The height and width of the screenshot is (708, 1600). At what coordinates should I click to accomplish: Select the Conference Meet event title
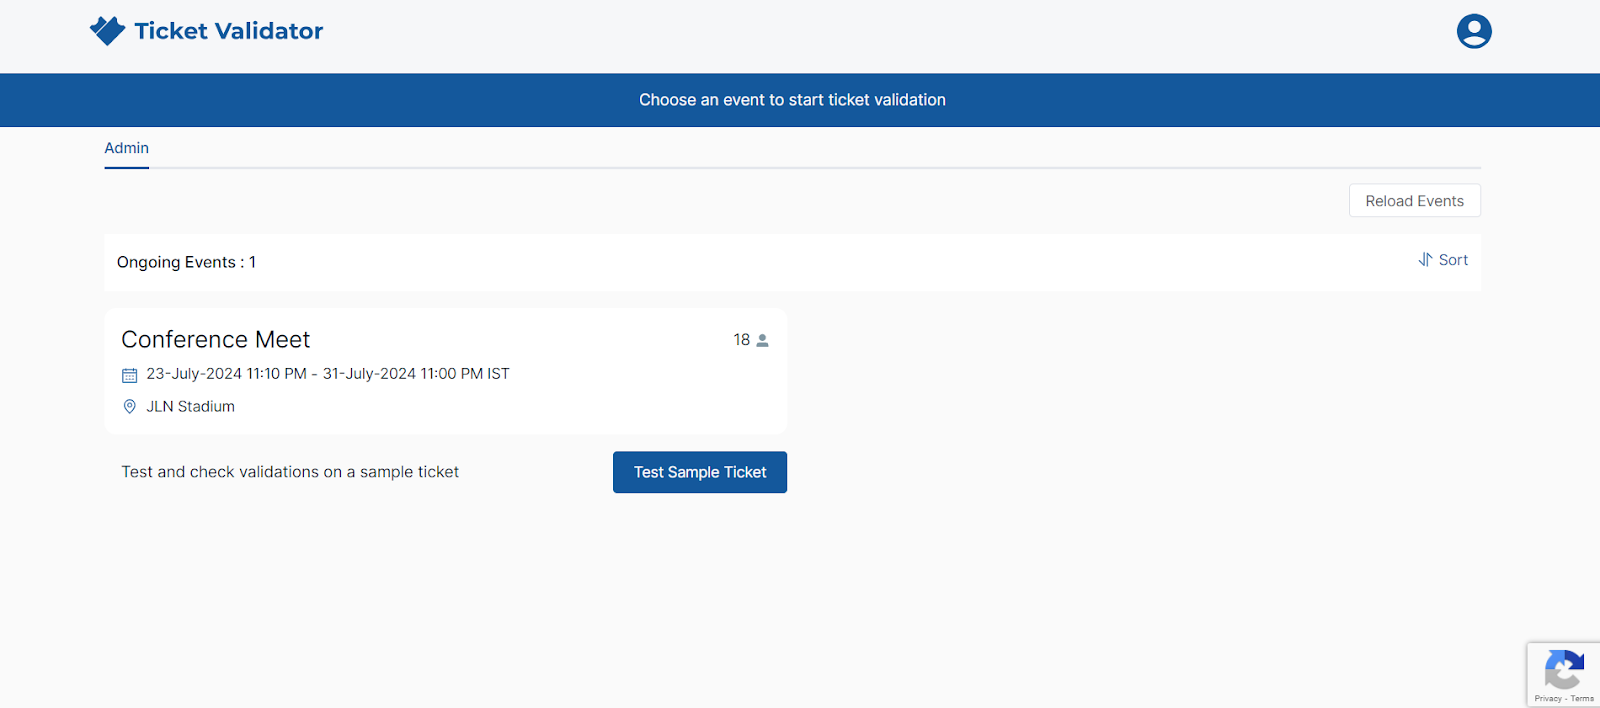[215, 339]
